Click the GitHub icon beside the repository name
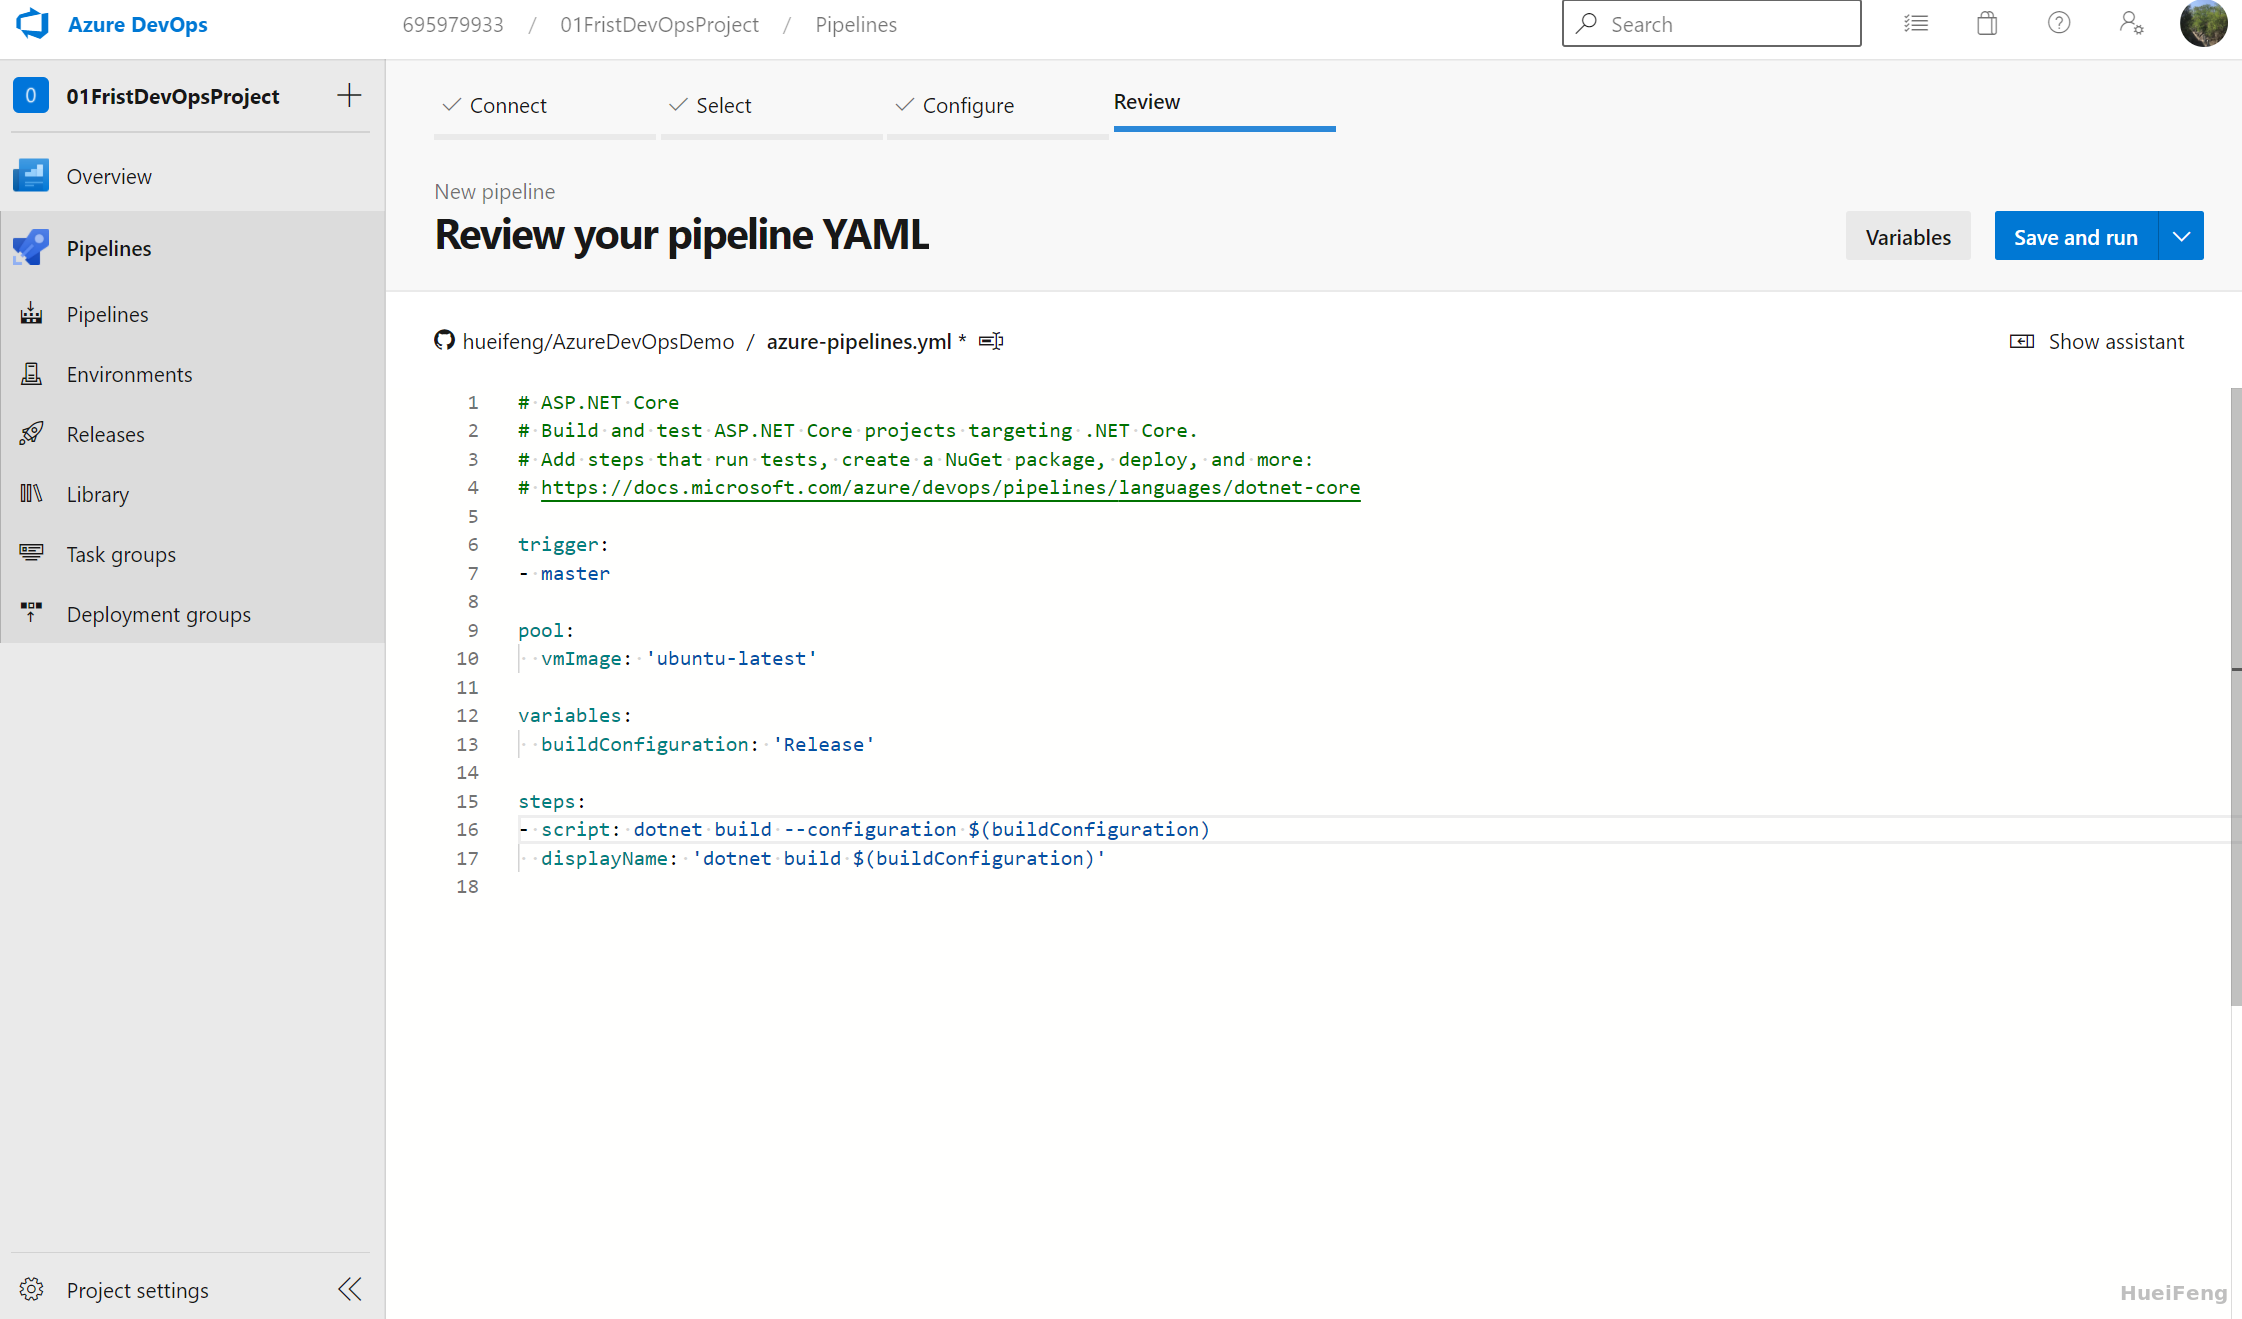The height and width of the screenshot is (1319, 2242). tap(444, 341)
